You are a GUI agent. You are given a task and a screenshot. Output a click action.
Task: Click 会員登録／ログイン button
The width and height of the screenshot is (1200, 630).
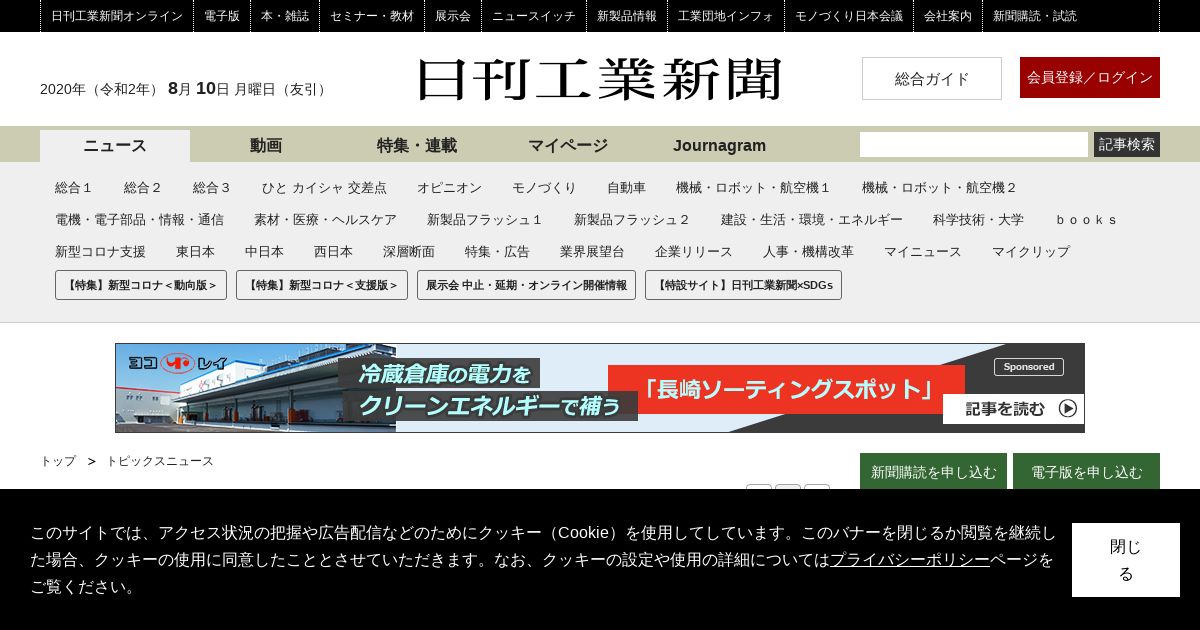1090,77
